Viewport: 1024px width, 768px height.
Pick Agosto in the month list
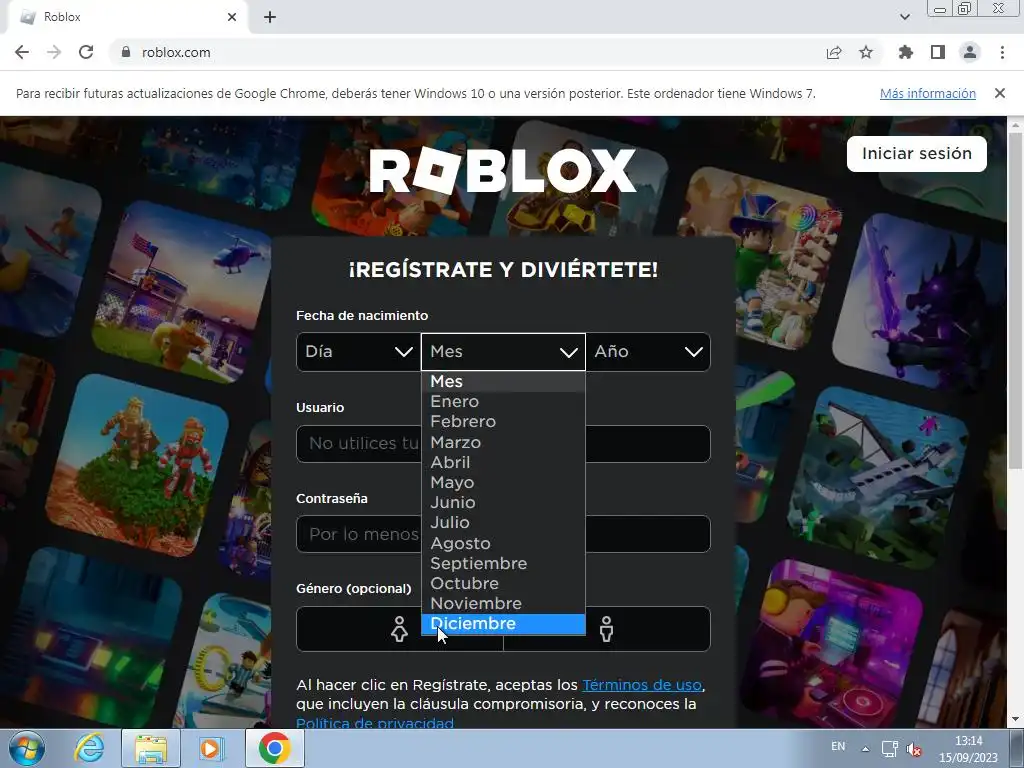pyautogui.click(x=504, y=543)
